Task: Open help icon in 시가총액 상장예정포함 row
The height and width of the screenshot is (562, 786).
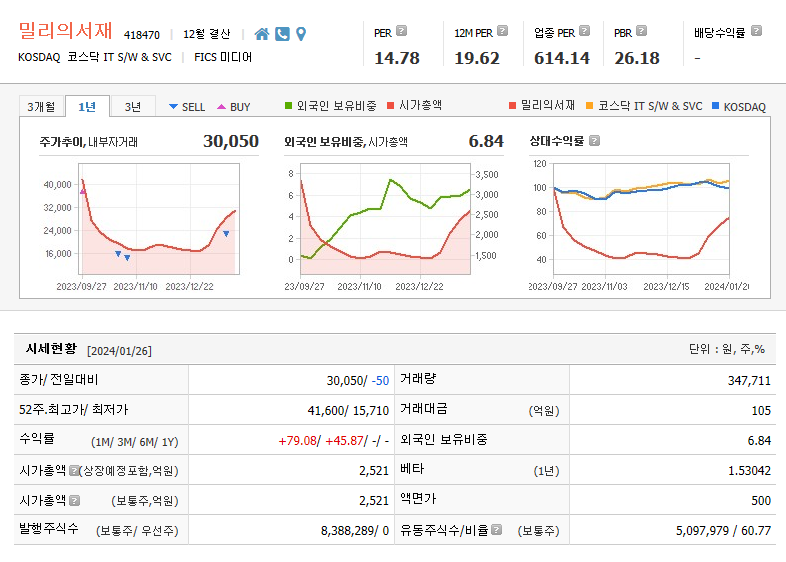Action: (74, 470)
